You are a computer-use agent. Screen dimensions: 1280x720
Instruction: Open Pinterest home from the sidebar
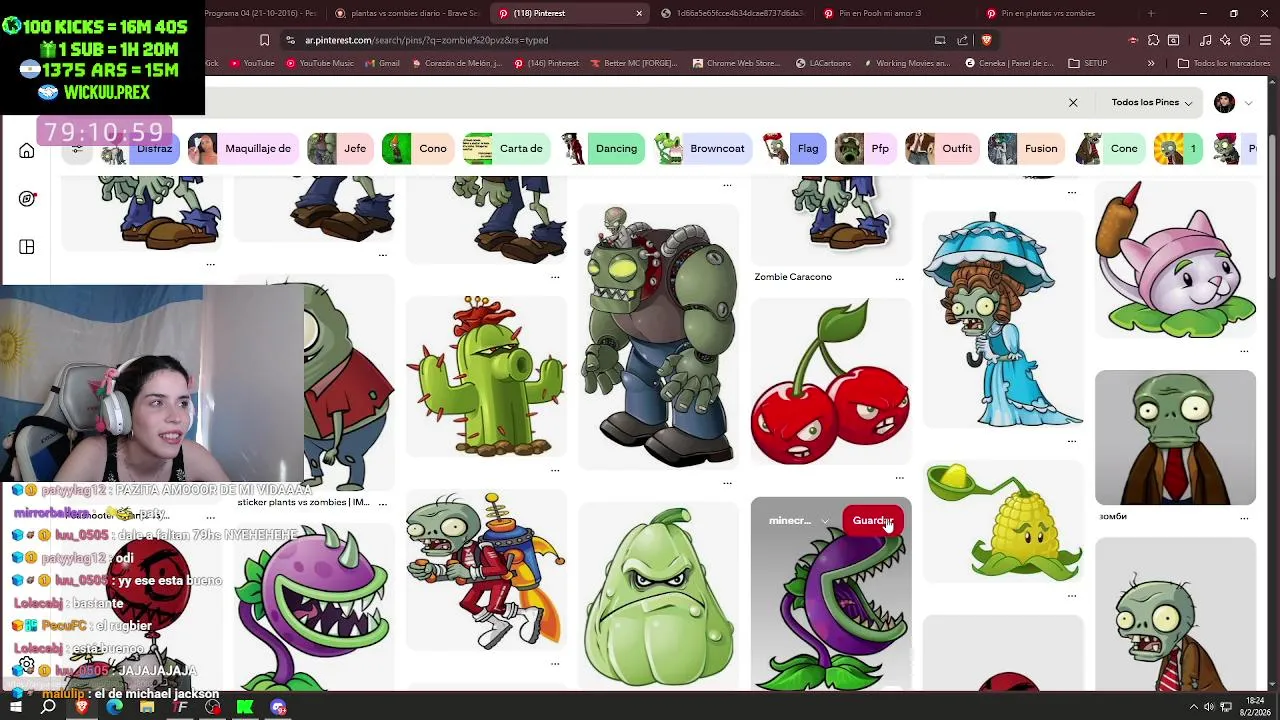27,151
